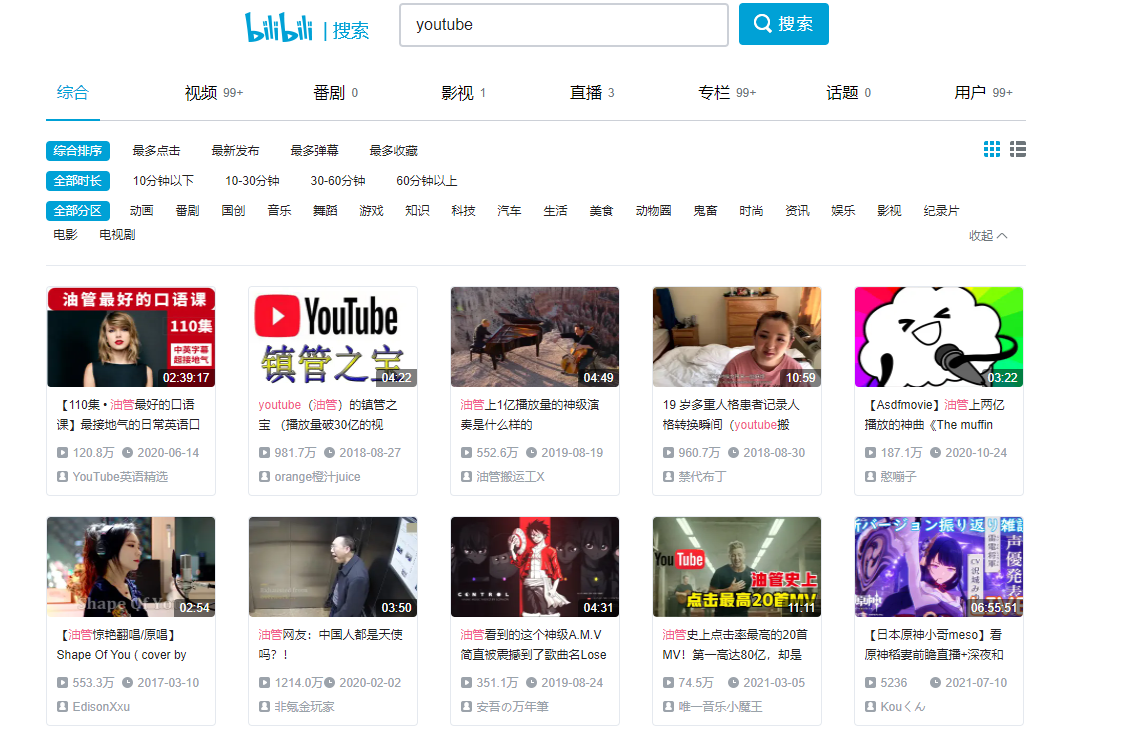1131x733 pixels.
Task: Click the bilibili logo
Action: (x=278, y=27)
